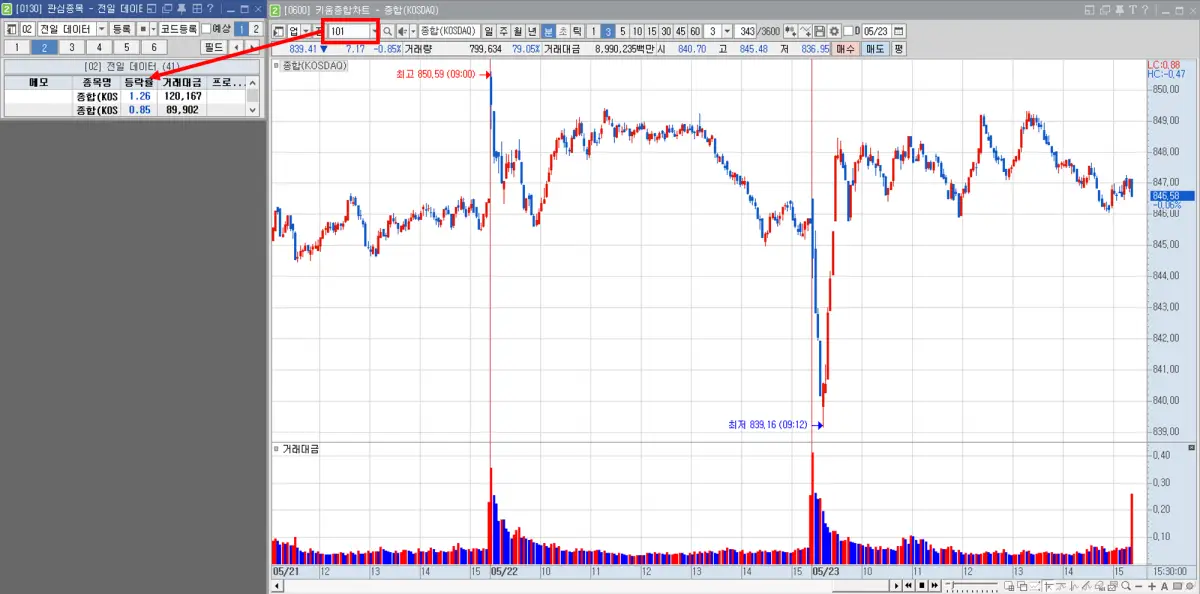The width and height of the screenshot is (1200, 594).
Task: Click the candlestick chart-type icon left of save icon
Action: click(x=790, y=31)
